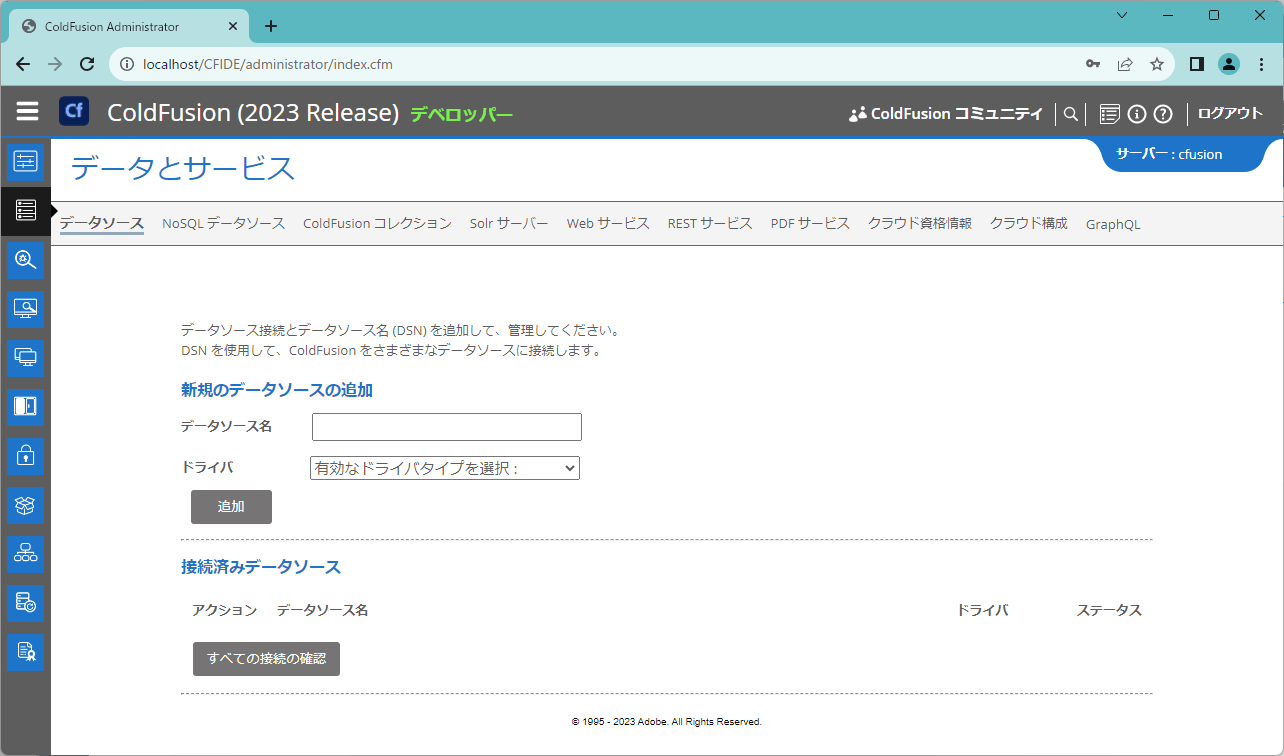
Task: Open the sliders server settings sidebar icon
Action: click(25, 161)
